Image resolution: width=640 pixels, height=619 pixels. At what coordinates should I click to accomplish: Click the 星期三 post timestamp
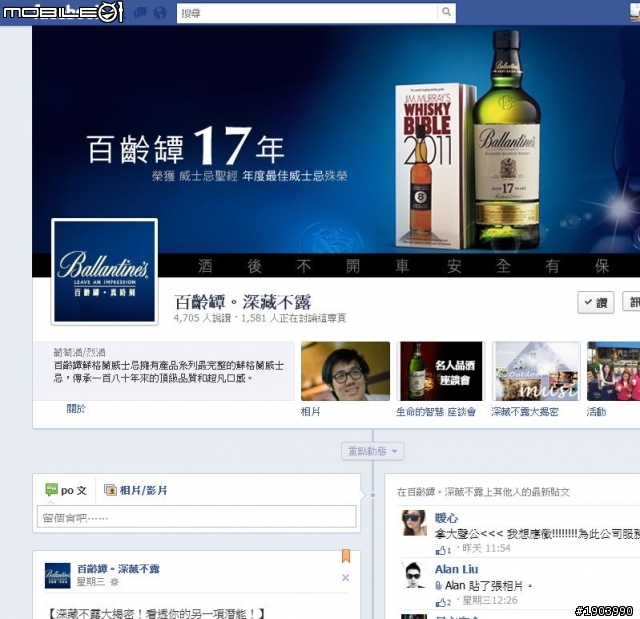tap(91, 581)
